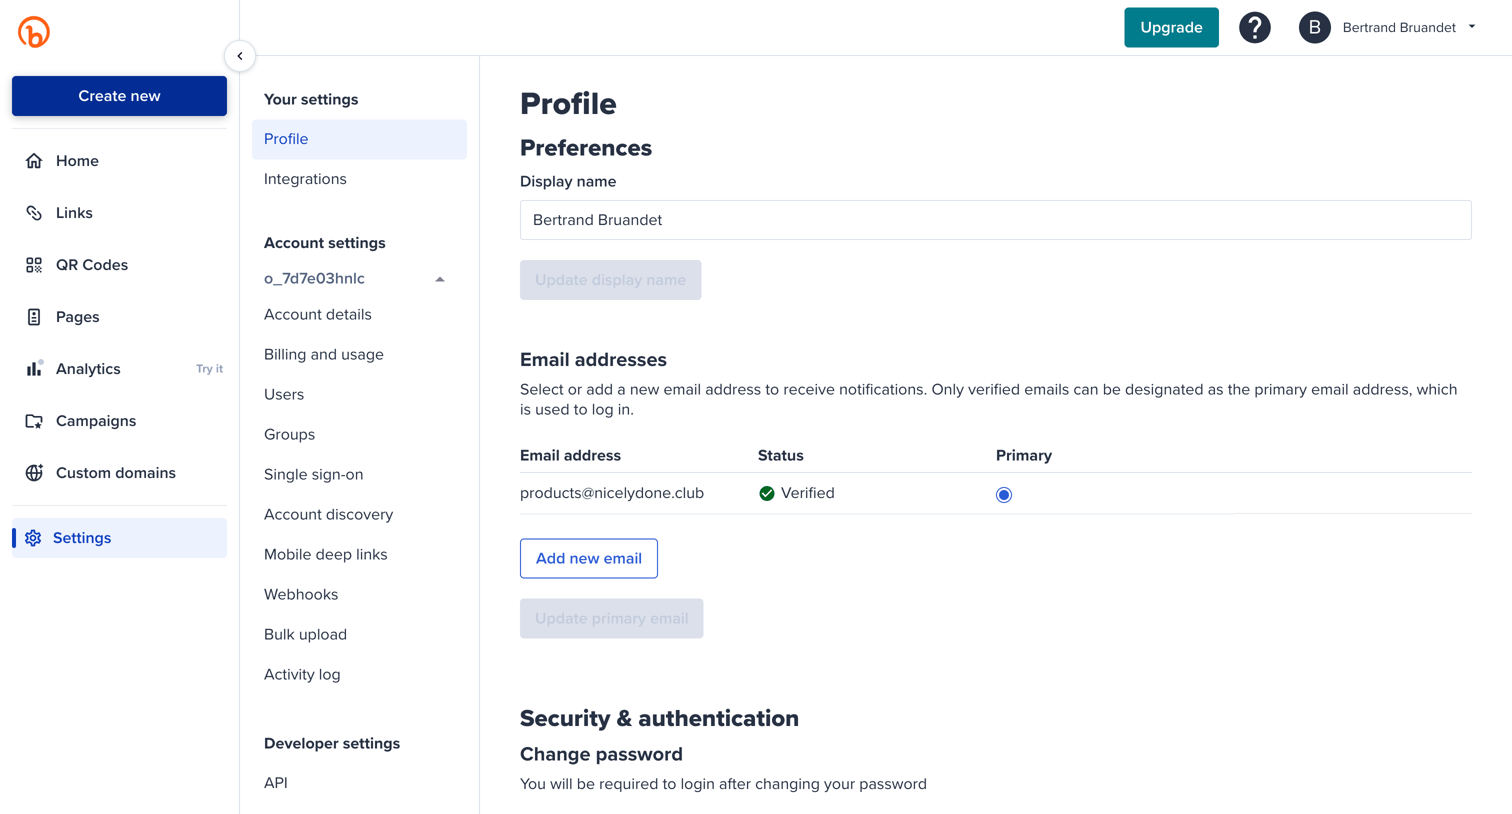This screenshot has width=1512, height=814.
Task: Click Update display name button
Action: pyautogui.click(x=610, y=280)
